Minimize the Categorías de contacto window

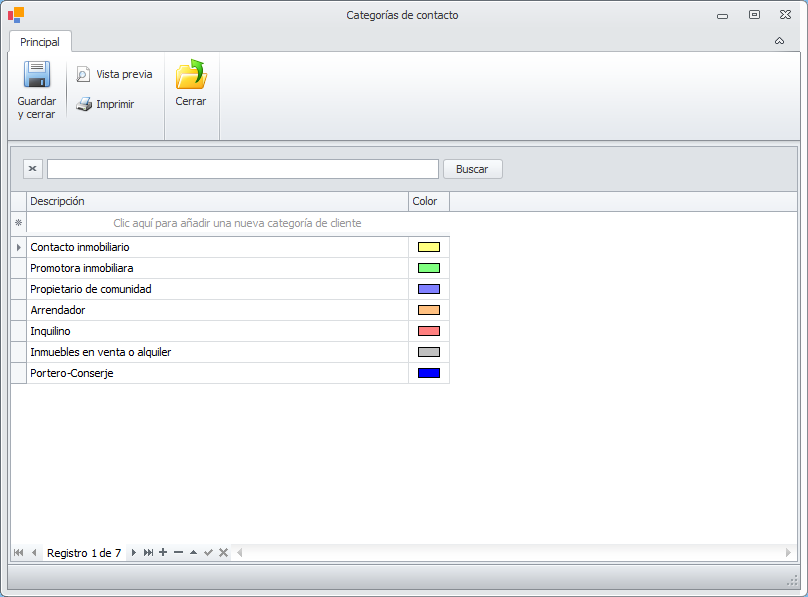coord(722,16)
